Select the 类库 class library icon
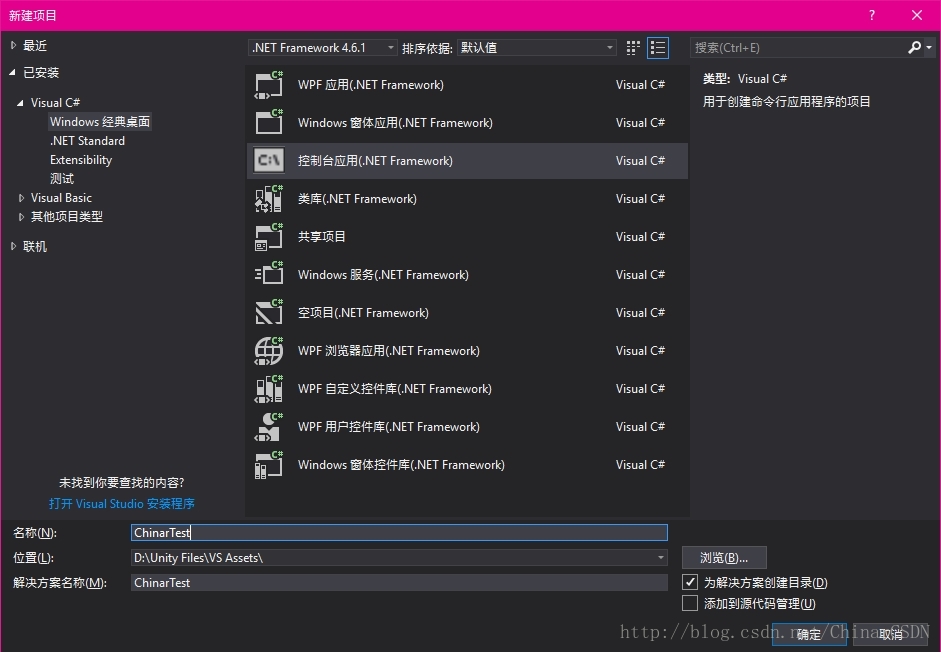The height and width of the screenshot is (652, 941). (x=269, y=199)
